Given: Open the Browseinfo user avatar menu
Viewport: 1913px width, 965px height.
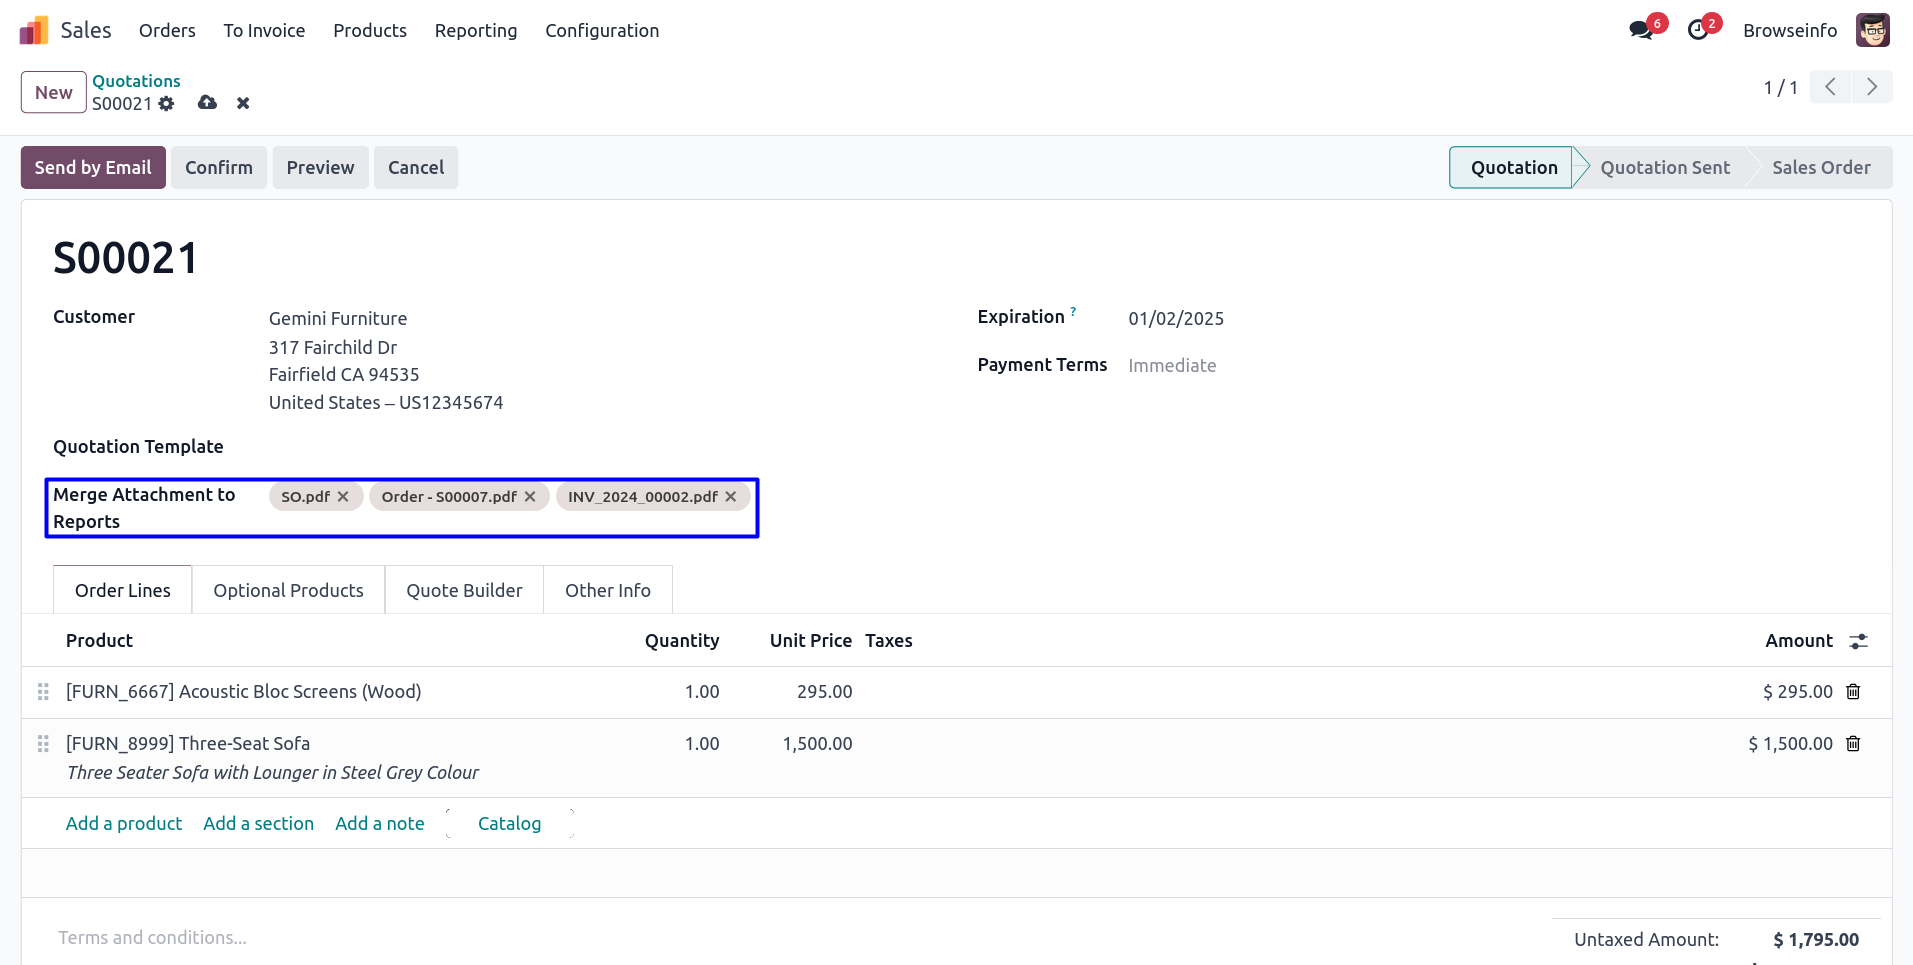Looking at the screenshot, I should (x=1872, y=30).
